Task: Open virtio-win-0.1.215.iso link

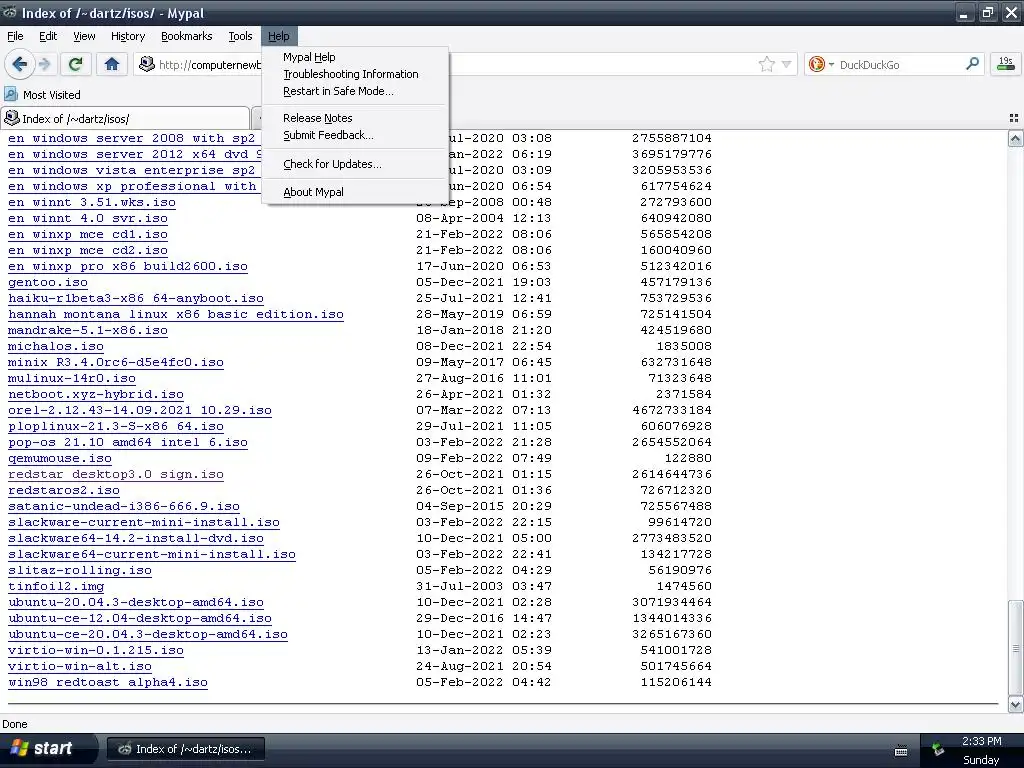Action: coord(95,650)
